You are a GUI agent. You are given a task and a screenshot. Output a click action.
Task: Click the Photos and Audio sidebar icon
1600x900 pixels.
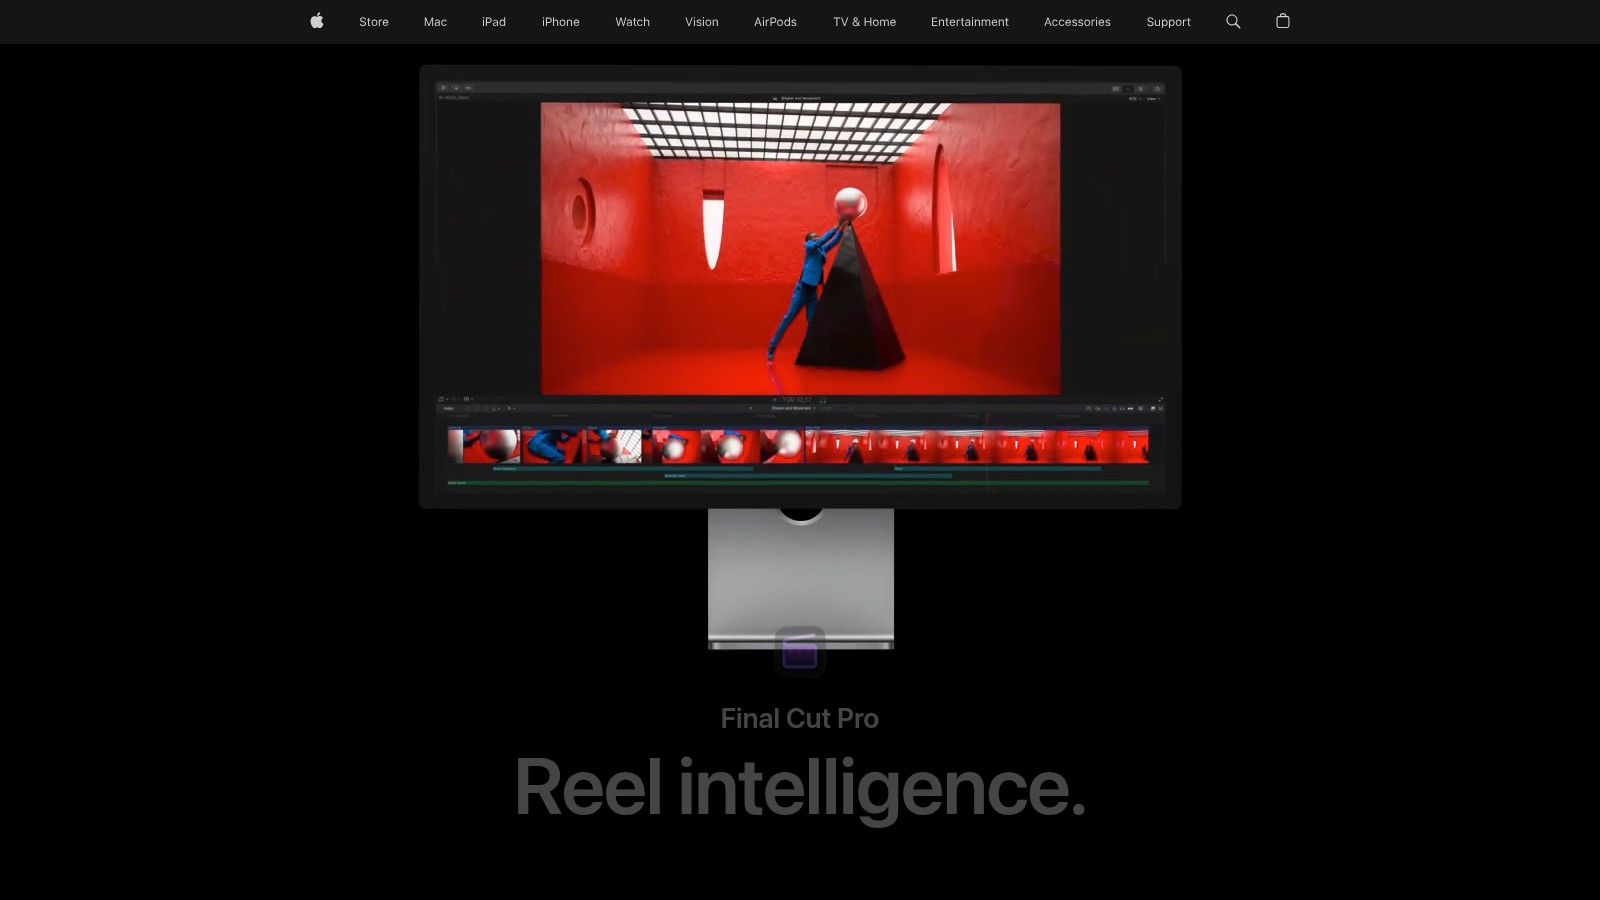click(455, 87)
